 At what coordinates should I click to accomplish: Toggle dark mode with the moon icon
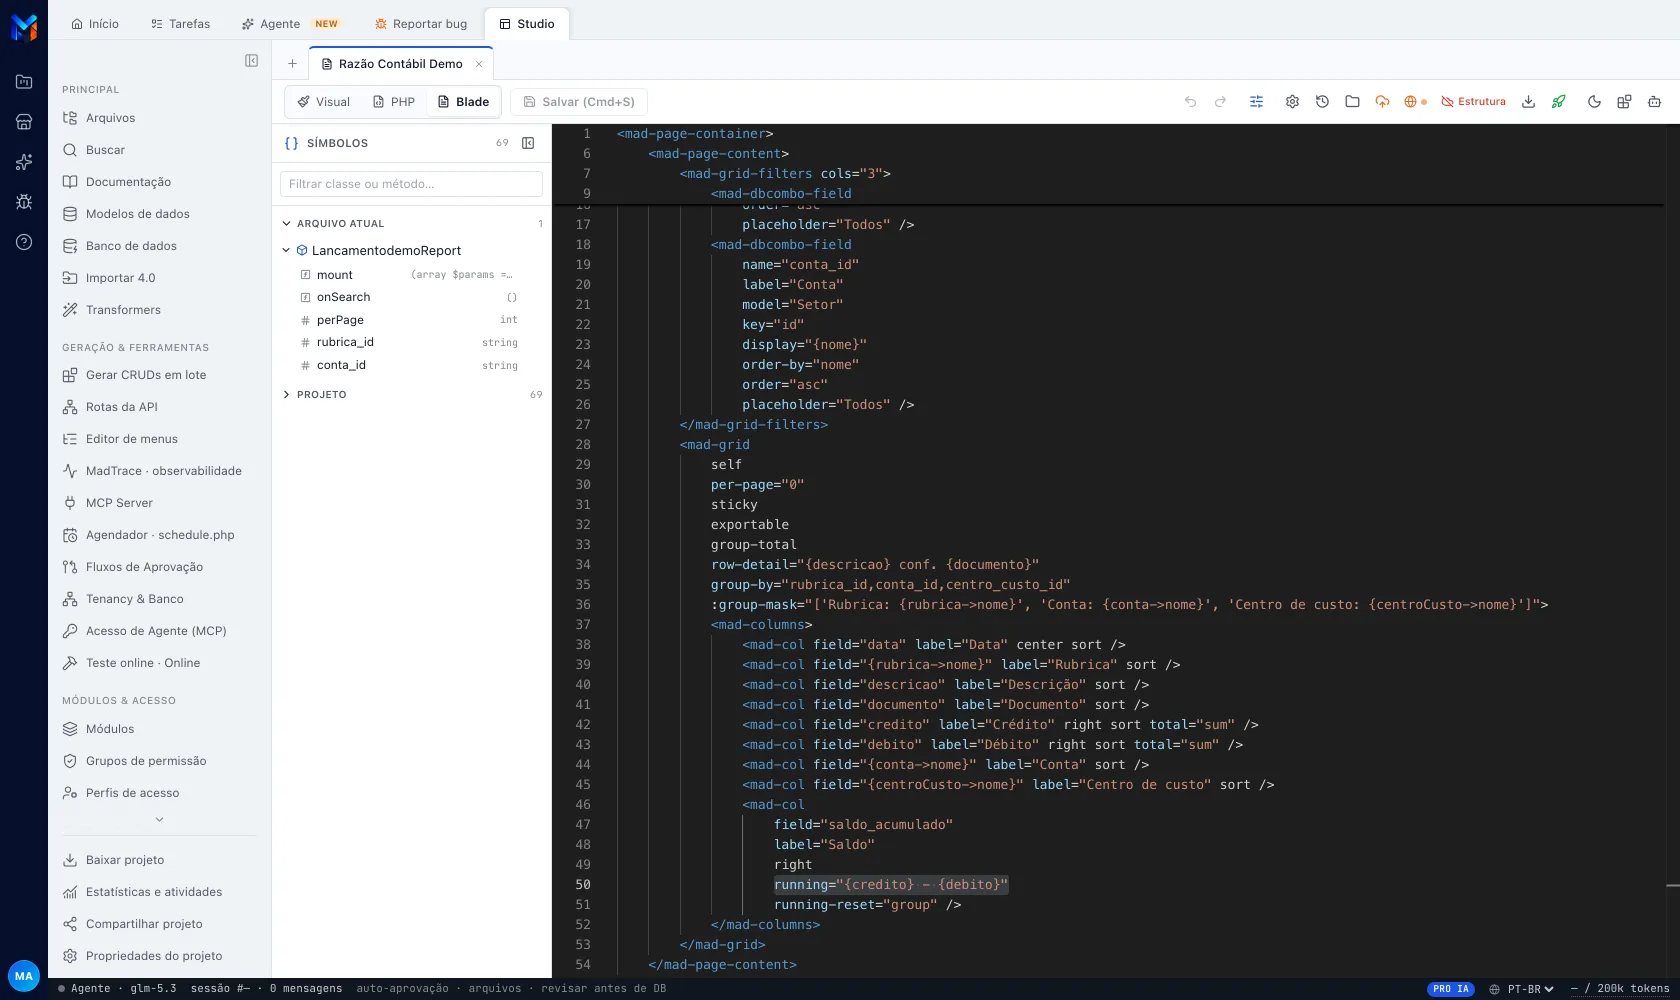1594,102
